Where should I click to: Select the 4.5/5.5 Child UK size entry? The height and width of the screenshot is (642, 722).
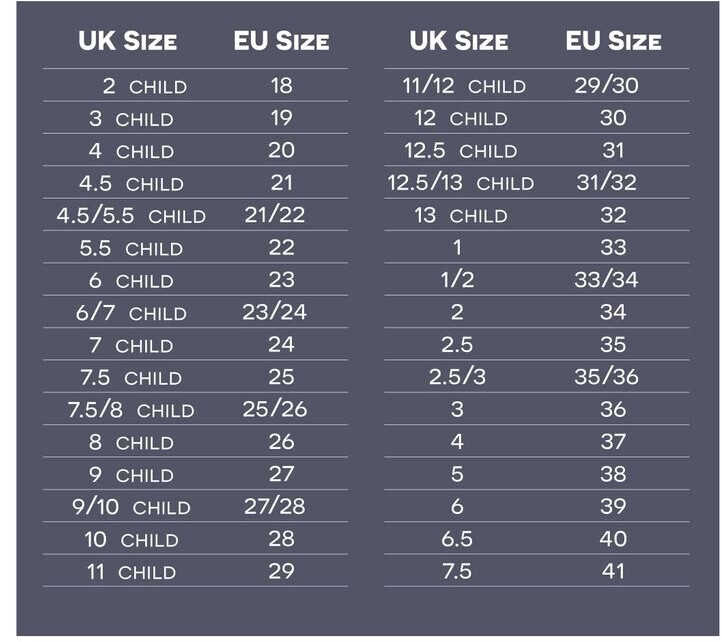131,216
